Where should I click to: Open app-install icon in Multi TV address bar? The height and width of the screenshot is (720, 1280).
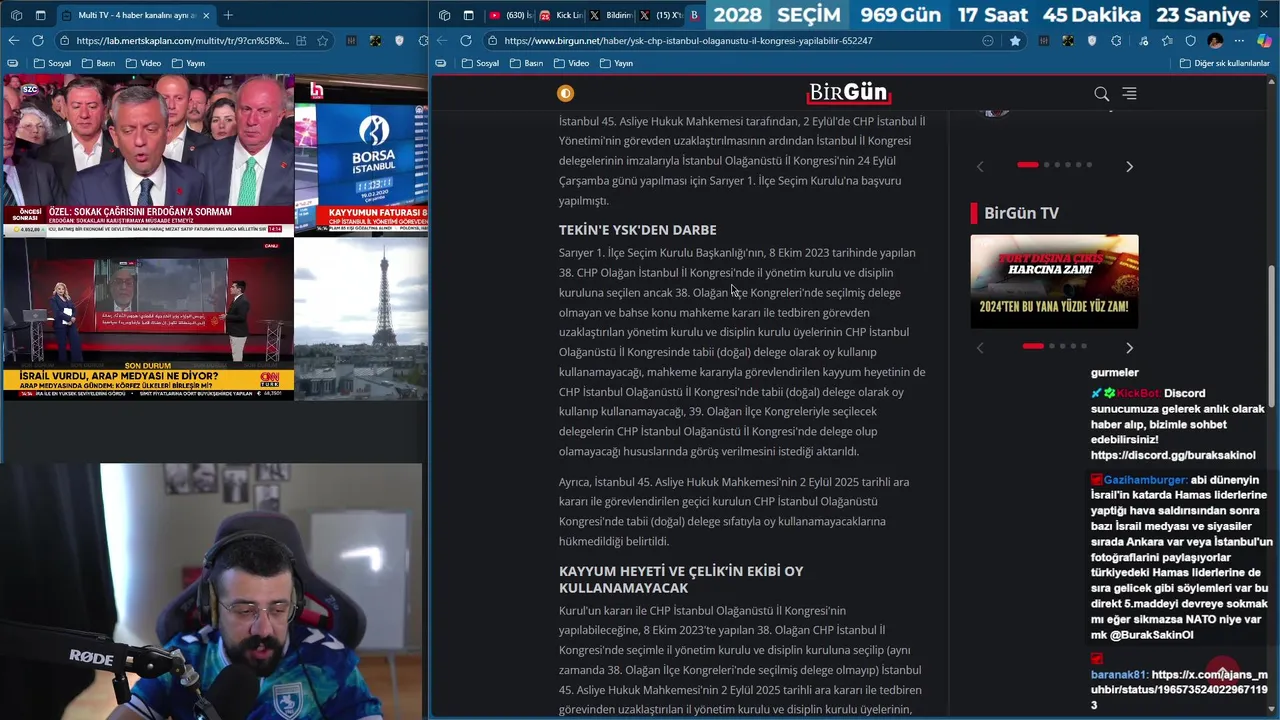pos(301,41)
